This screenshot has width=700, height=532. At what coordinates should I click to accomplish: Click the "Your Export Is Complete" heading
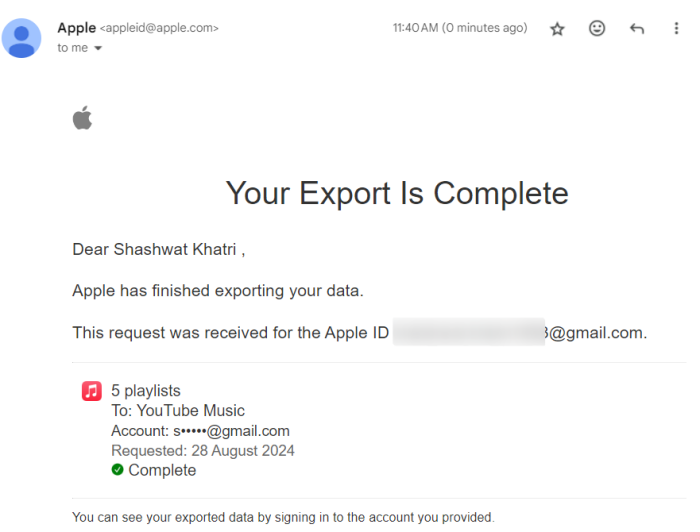tap(397, 192)
